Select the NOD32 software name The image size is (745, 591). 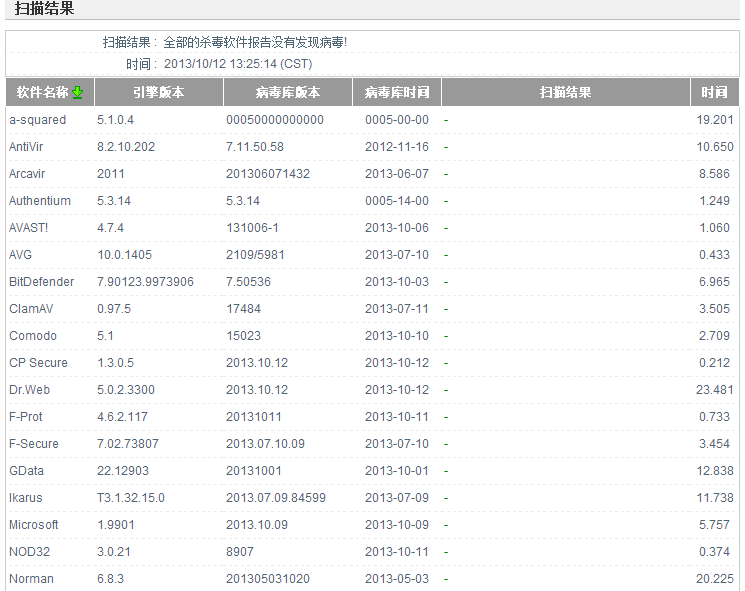click(x=29, y=552)
